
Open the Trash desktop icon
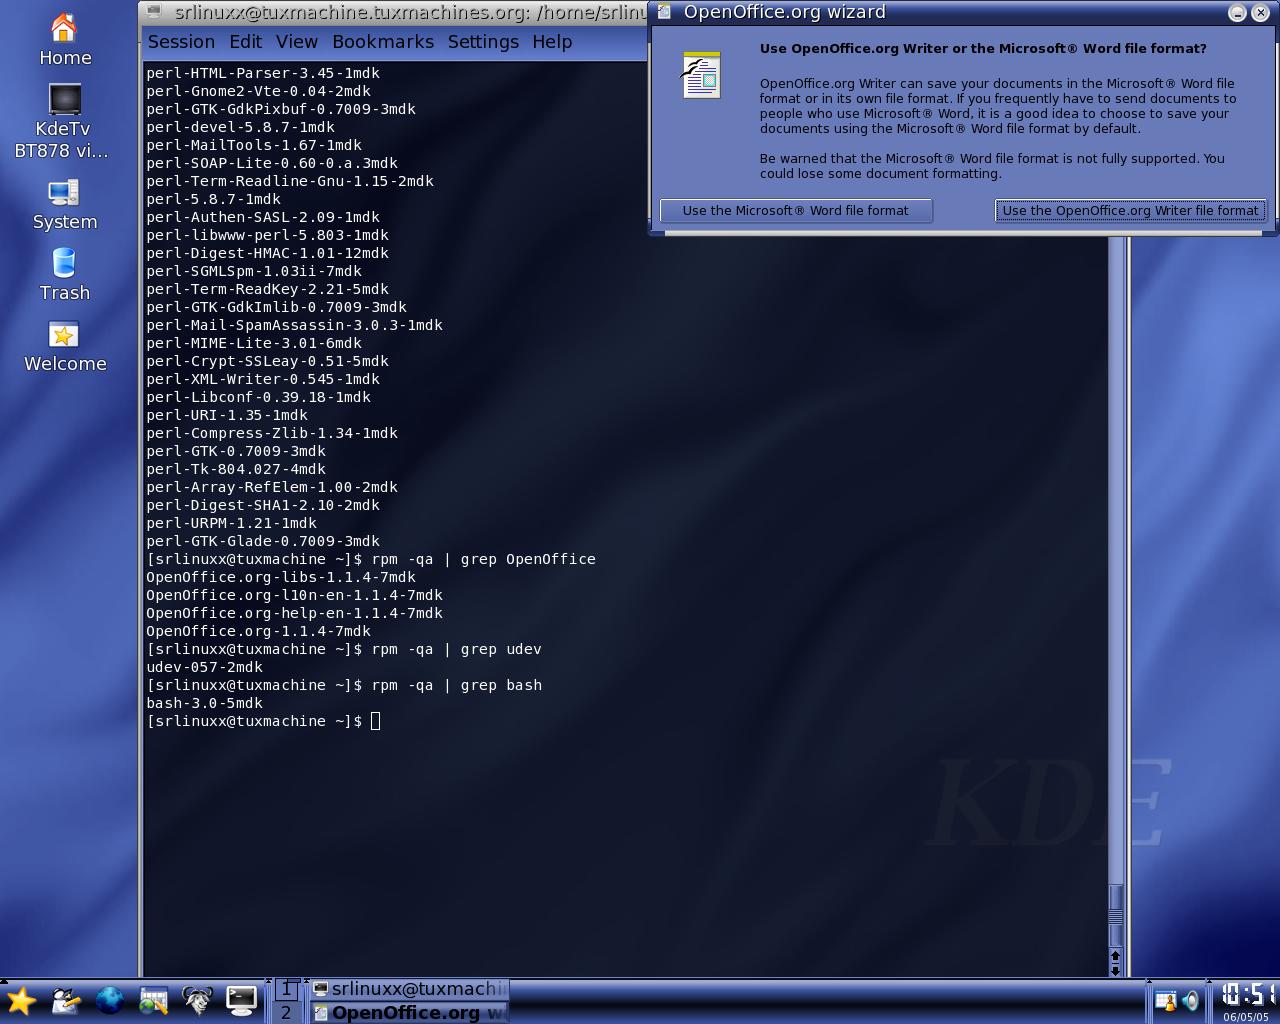tap(65, 275)
